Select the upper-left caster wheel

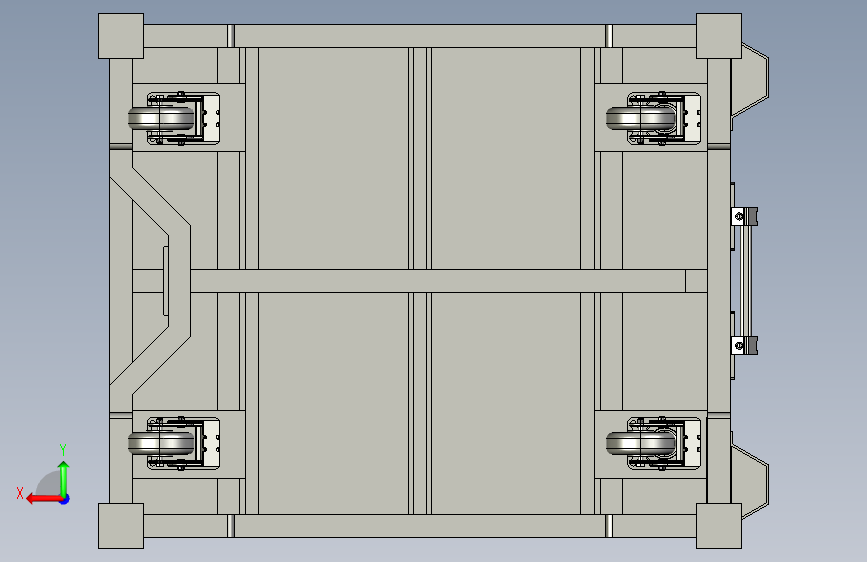pos(161,118)
